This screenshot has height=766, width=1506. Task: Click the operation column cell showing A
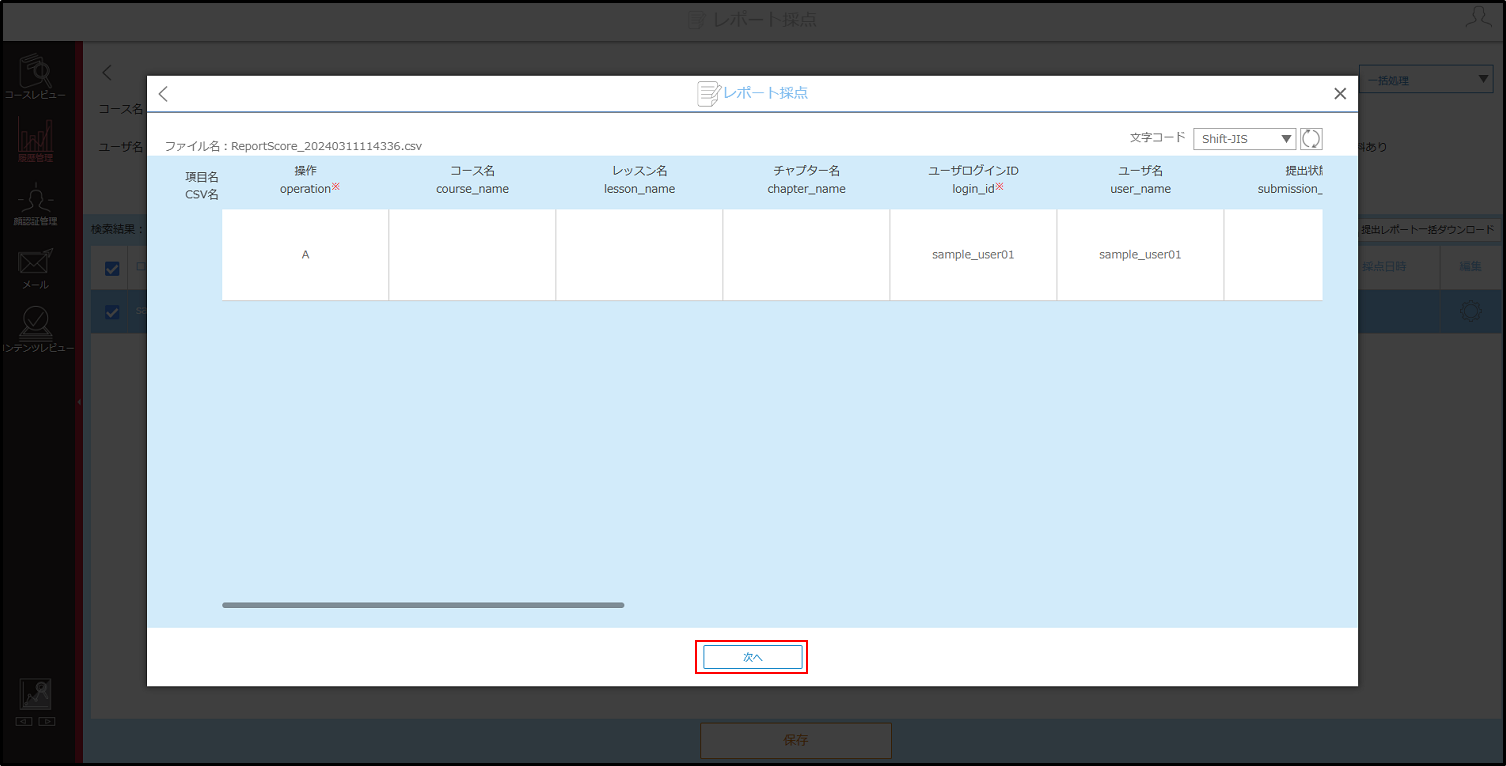(305, 255)
